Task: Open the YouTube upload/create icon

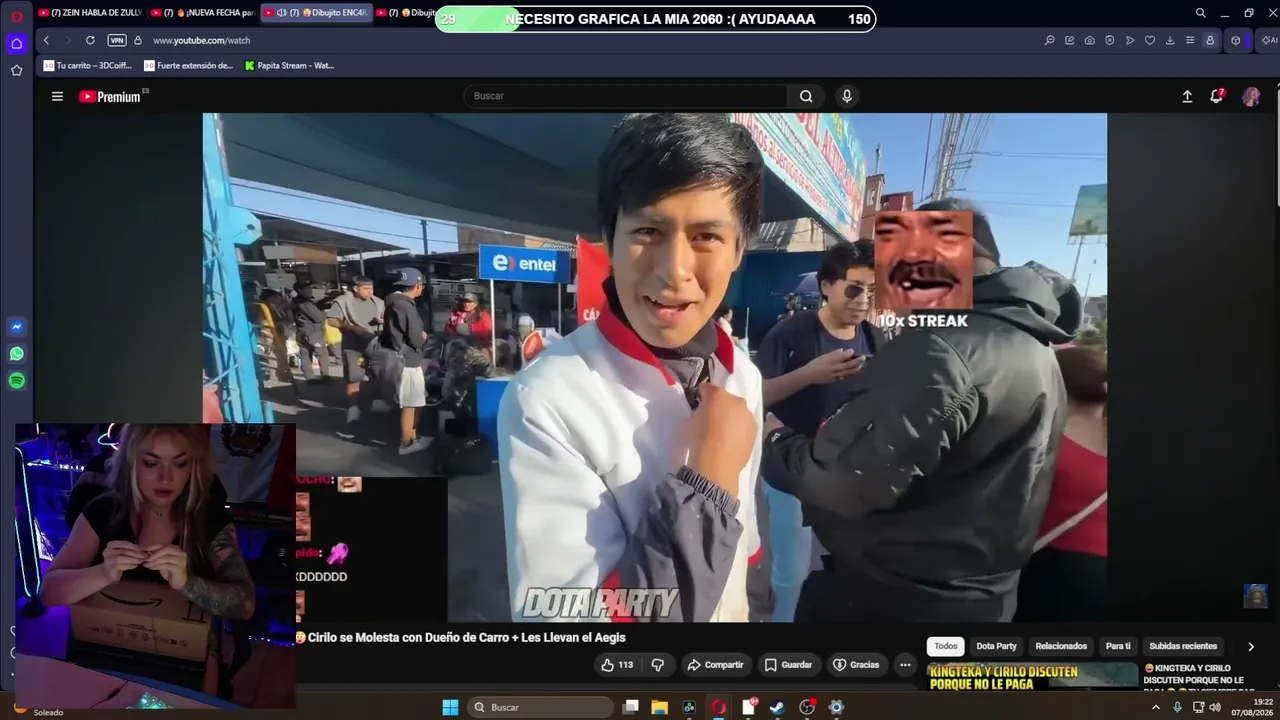Action: [1187, 96]
